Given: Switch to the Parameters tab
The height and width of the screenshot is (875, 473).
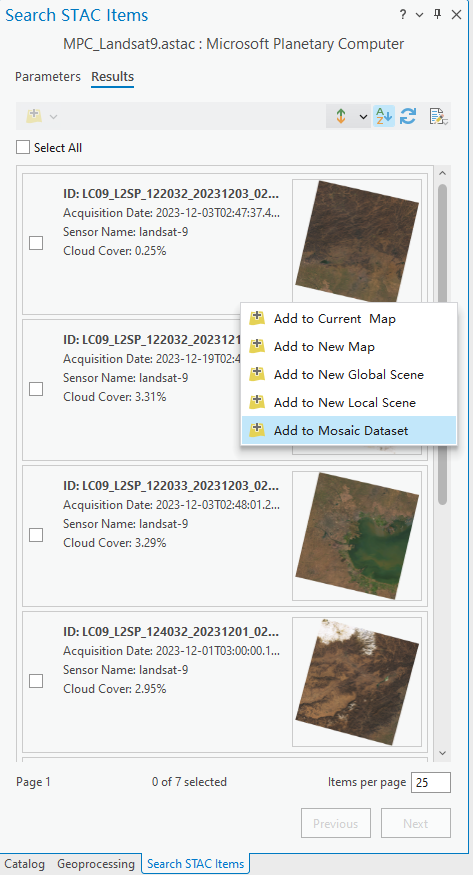Looking at the screenshot, I should point(48,76).
